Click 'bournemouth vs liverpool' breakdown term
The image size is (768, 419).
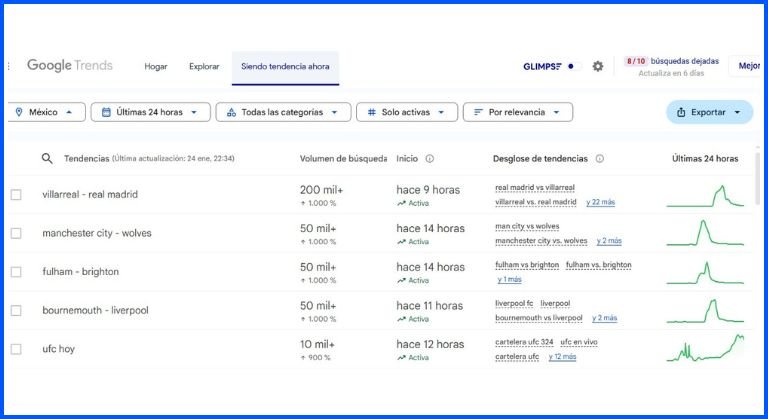click(x=539, y=318)
